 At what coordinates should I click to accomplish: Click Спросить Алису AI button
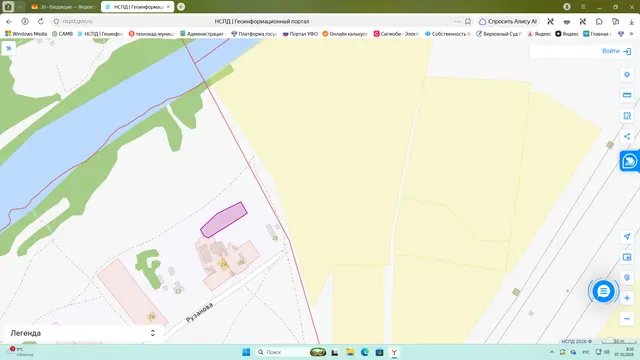(x=508, y=21)
